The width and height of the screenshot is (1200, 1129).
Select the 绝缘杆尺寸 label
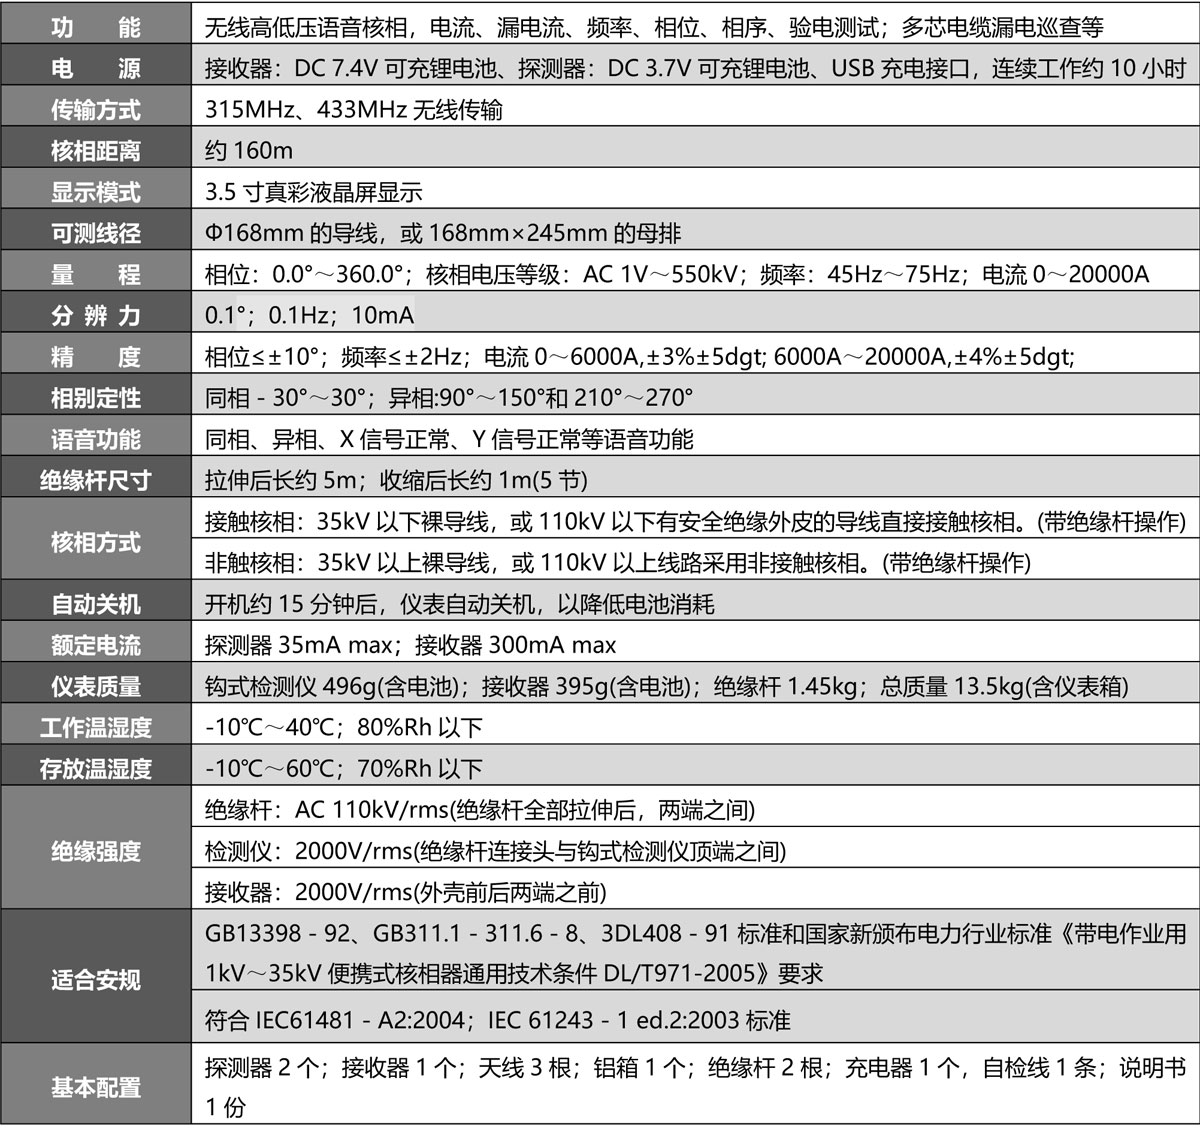click(x=95, y=479)
